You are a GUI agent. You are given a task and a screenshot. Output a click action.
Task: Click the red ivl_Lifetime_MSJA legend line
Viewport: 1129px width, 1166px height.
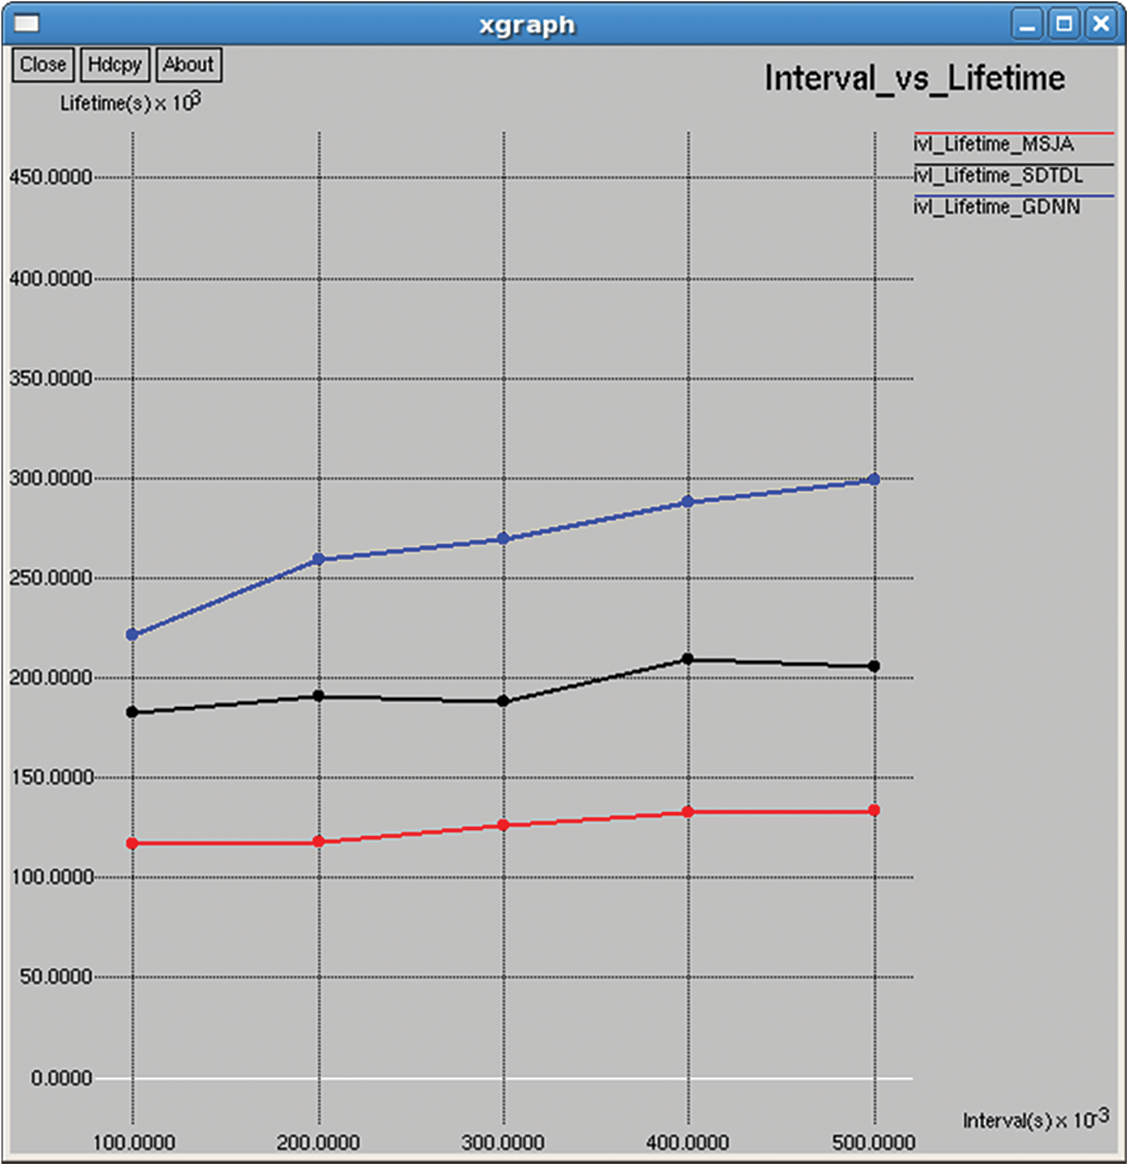coord(1013,133)
